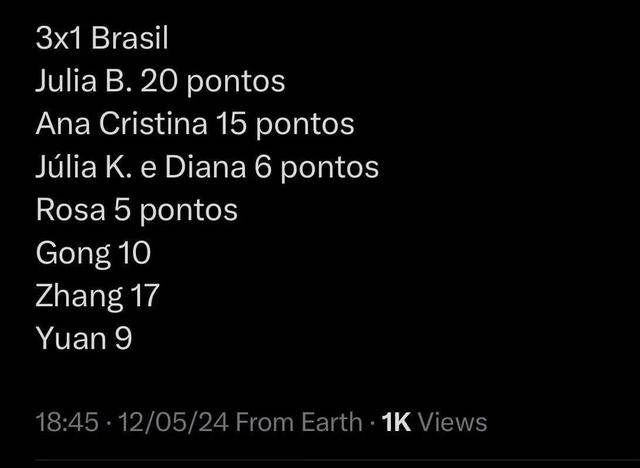Select the word Gong
This screenshot has height=468, width=640.
click(73, 254)
